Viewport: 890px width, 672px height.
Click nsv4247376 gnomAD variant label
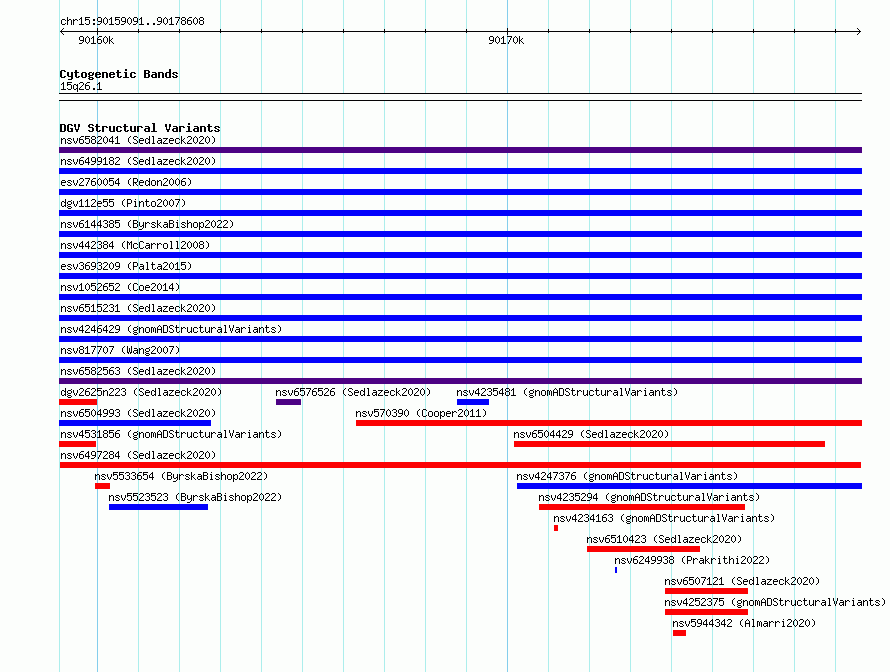[x=627, y=476]
